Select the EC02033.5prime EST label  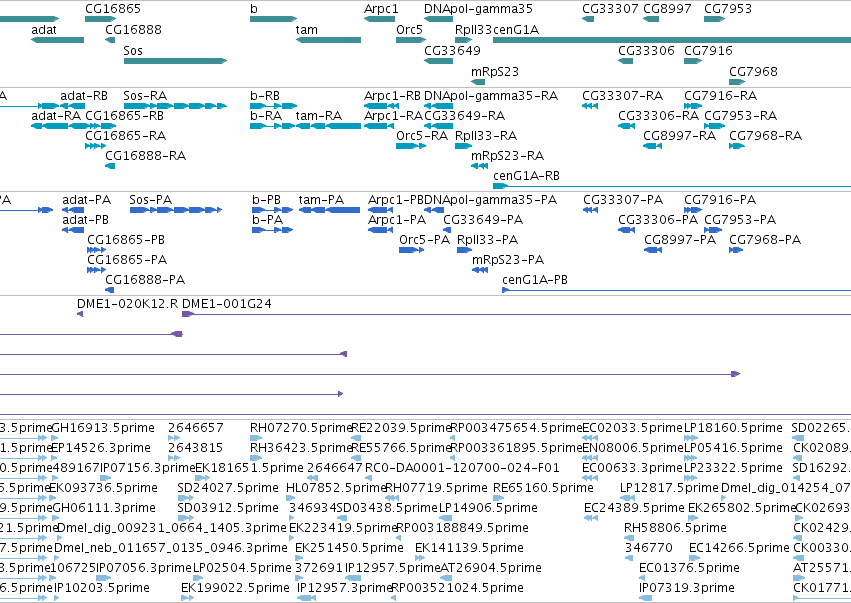pos(632,428)
